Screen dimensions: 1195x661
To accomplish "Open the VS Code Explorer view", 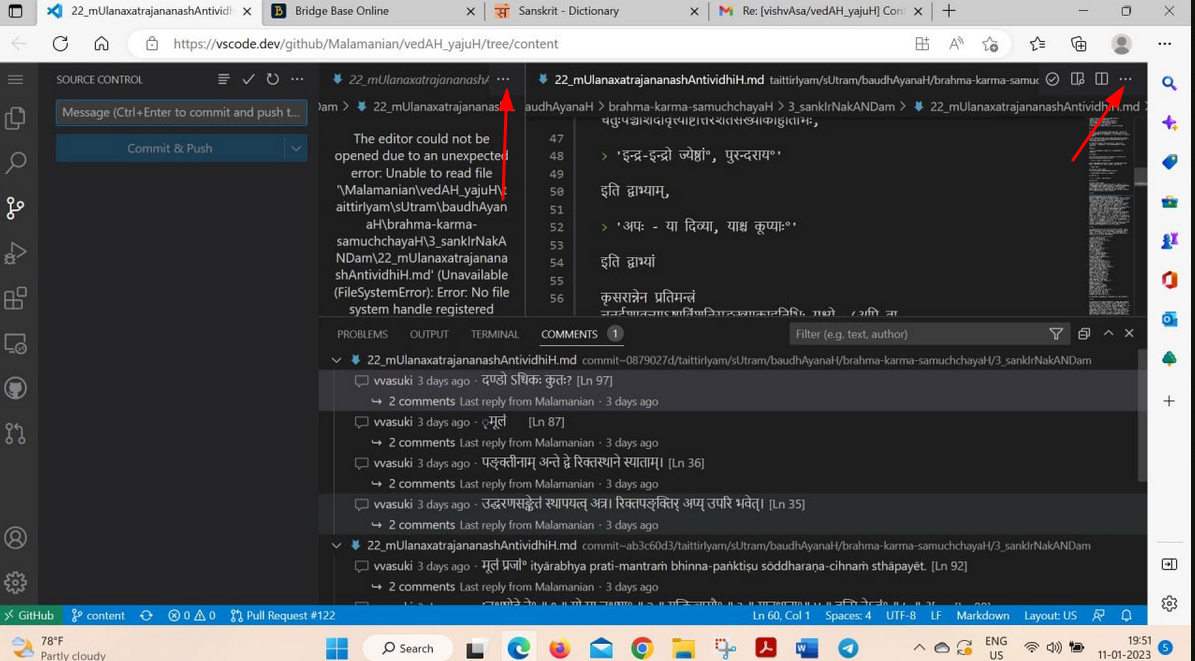I will pyautogui.click(x=15, y=117).
